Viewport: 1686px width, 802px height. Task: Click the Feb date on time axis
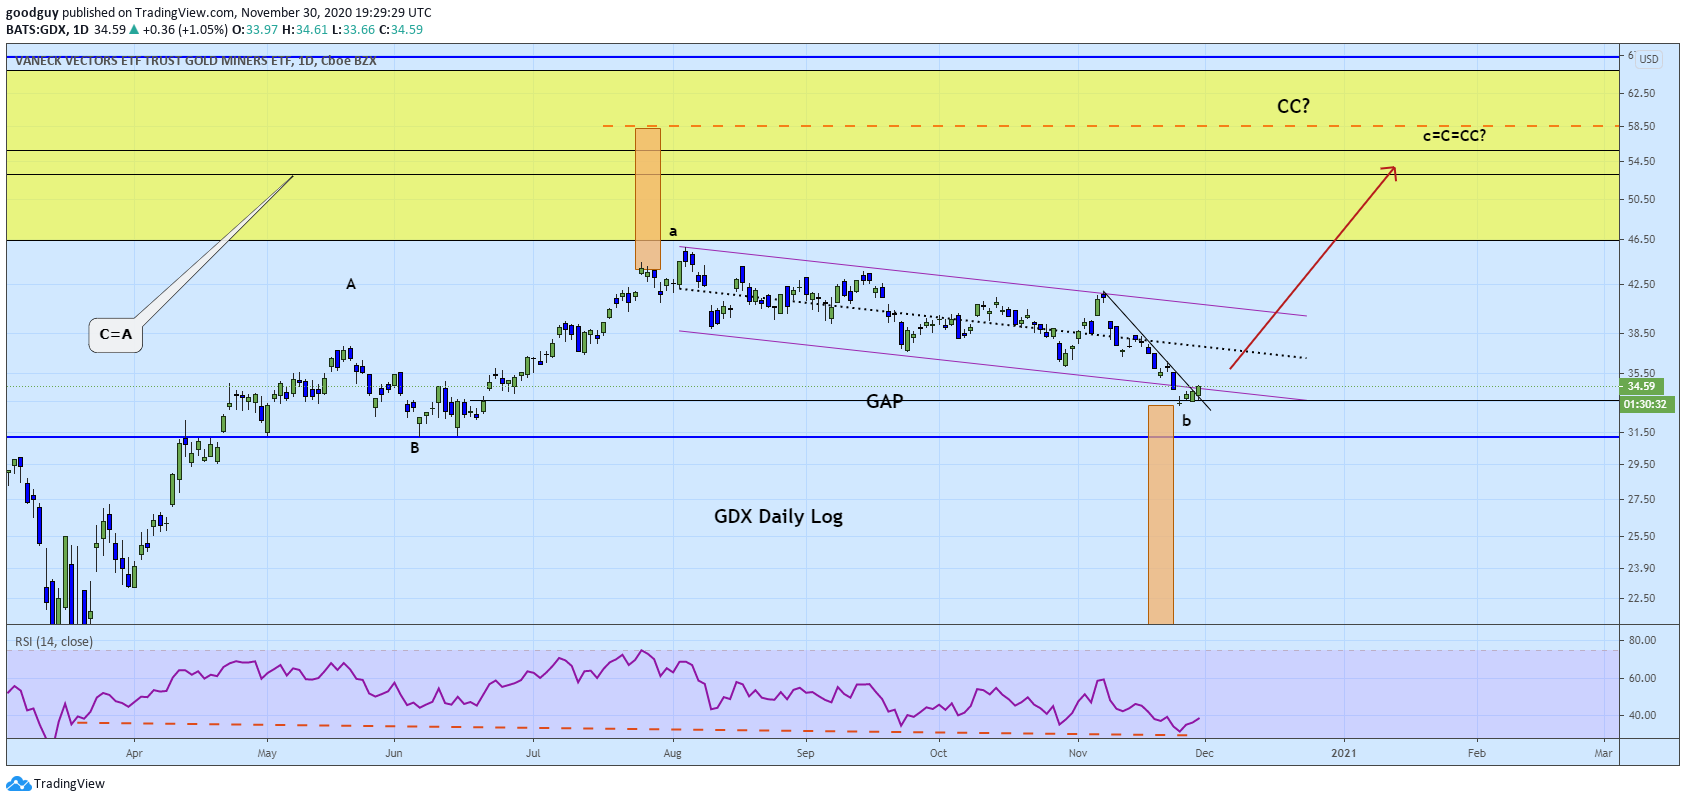tap(1476, 753)
